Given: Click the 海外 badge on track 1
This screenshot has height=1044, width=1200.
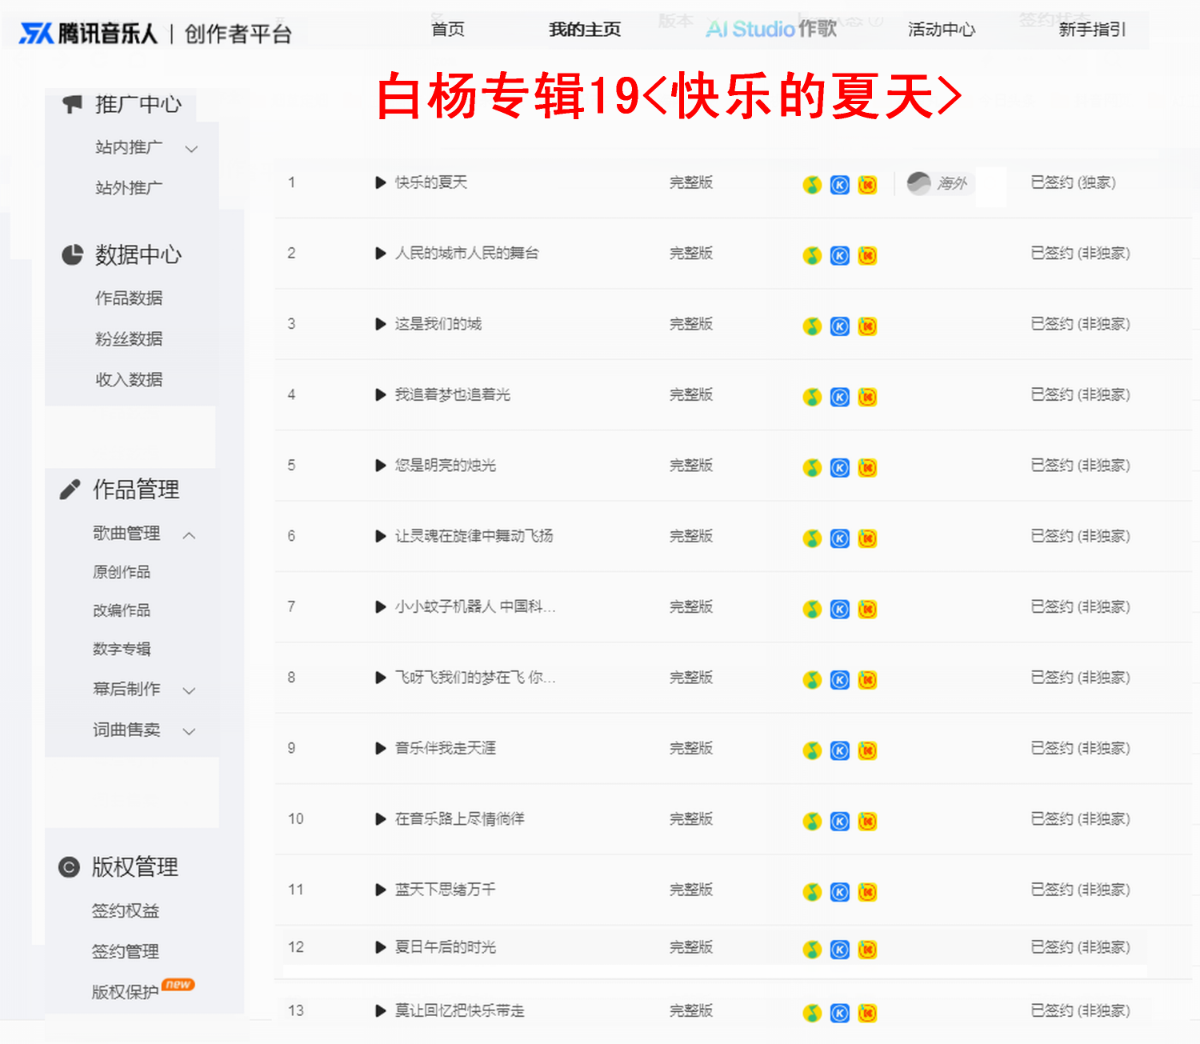Looking at the screenshot, I should pos(937,183).
